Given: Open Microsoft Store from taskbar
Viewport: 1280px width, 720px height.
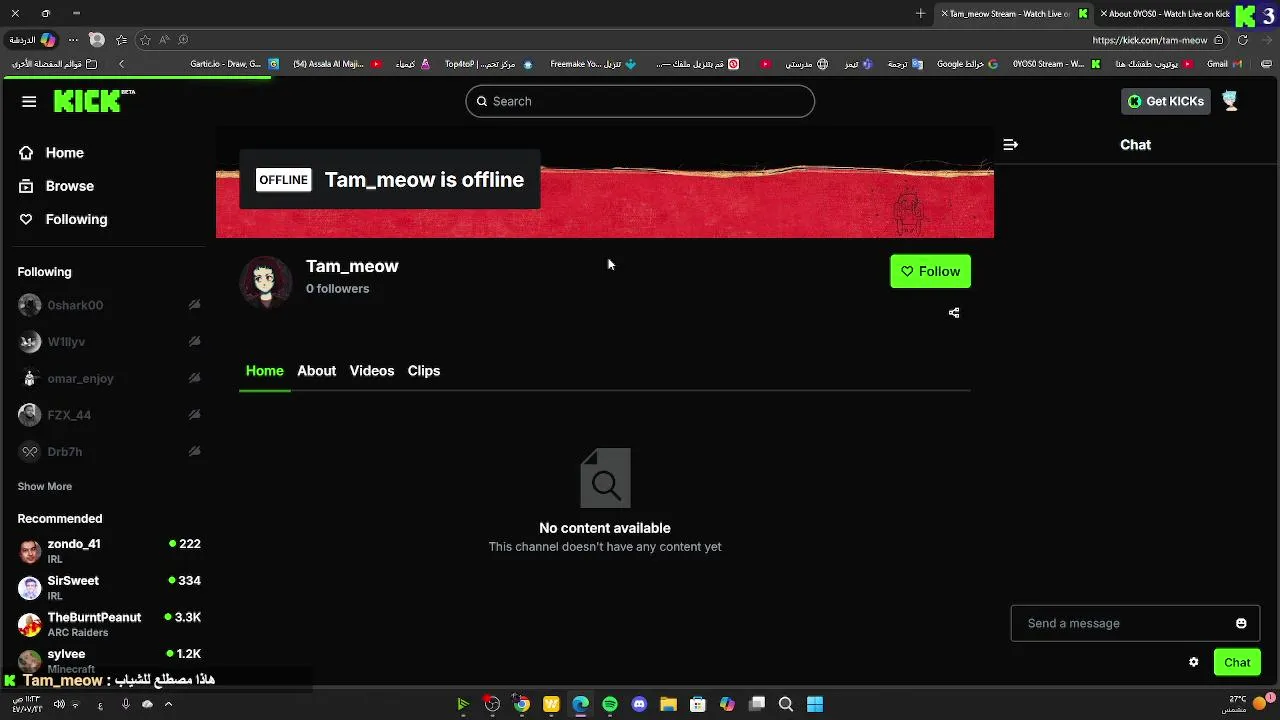Looking at the screenshot, I should click(x=698, y=704).
